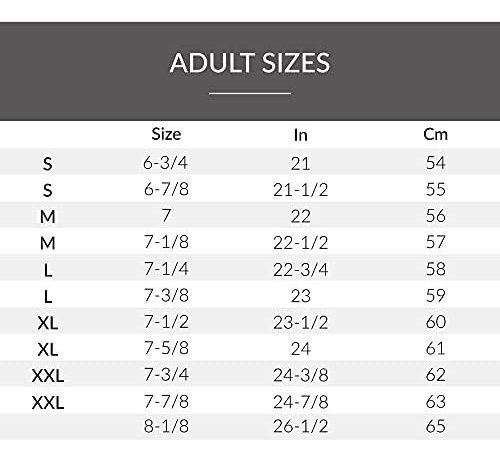Select the Size column header
Image resolution: width=500 pixels, height=461 pixels.
pos(166,134)
